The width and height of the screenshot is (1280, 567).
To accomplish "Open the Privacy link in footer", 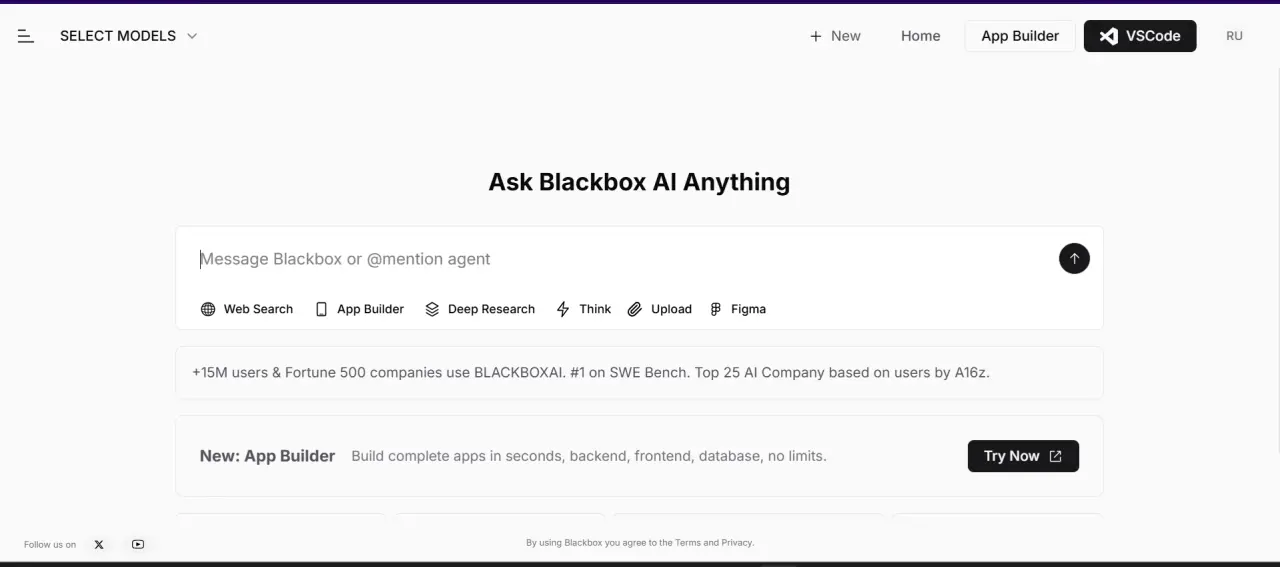I will click(737, 543).
